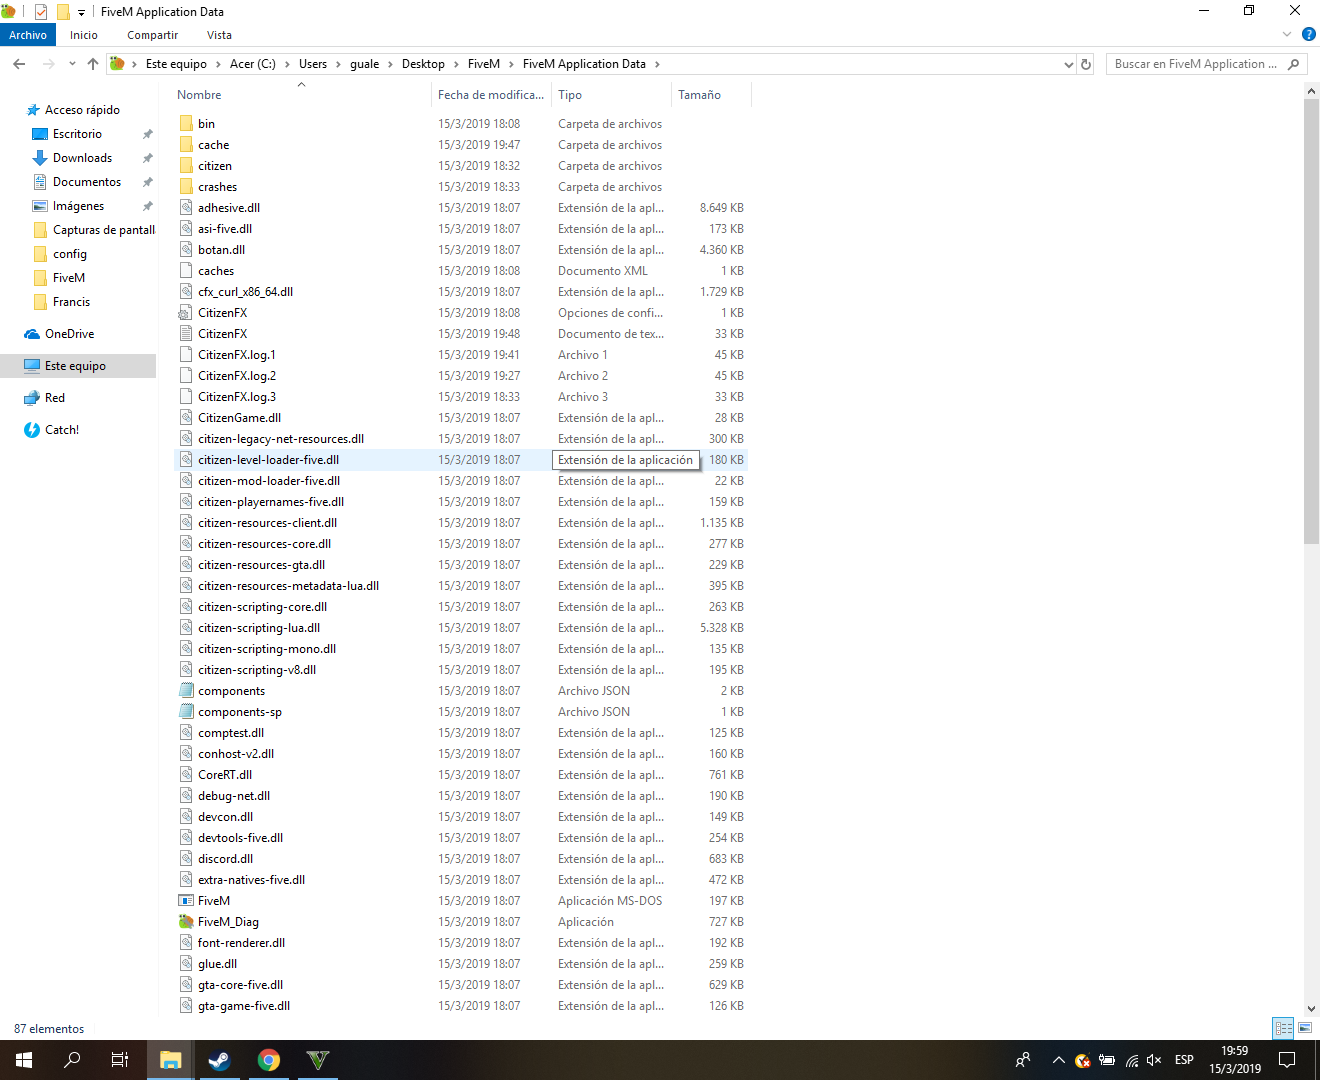
Task: Open Imágenes in navigation pane
Action: point(78,206)
